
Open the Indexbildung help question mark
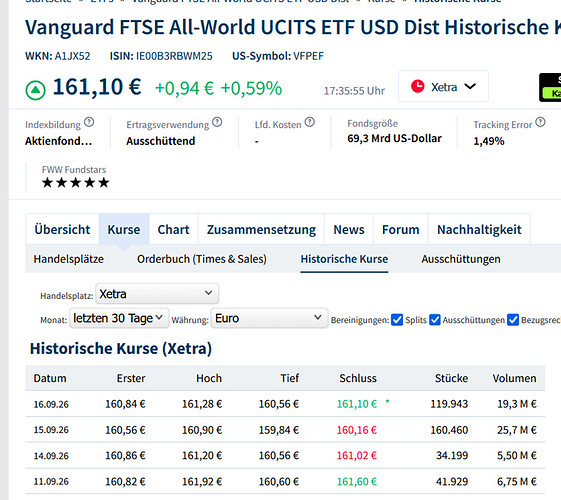point(89,123)
